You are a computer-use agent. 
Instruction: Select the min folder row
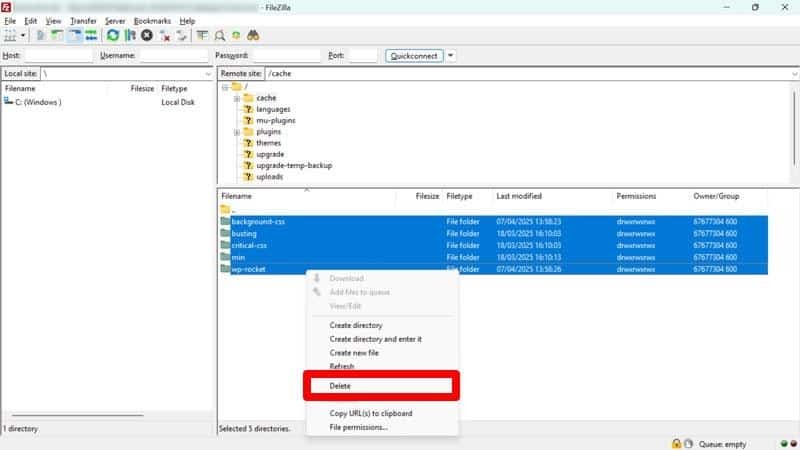pyautogui.click(x=493, y=257)
